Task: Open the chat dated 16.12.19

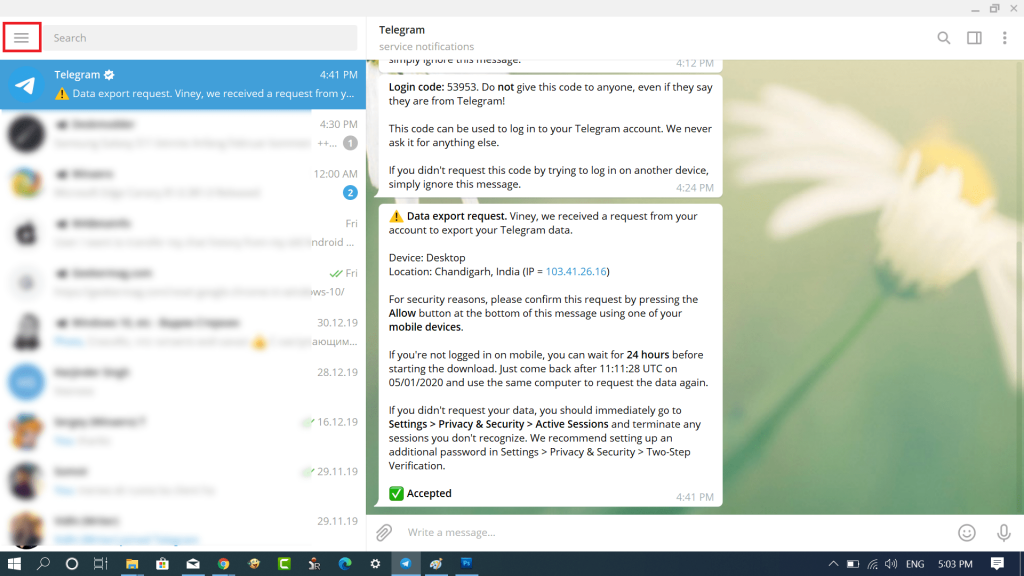Action: [x=183, y=432]
